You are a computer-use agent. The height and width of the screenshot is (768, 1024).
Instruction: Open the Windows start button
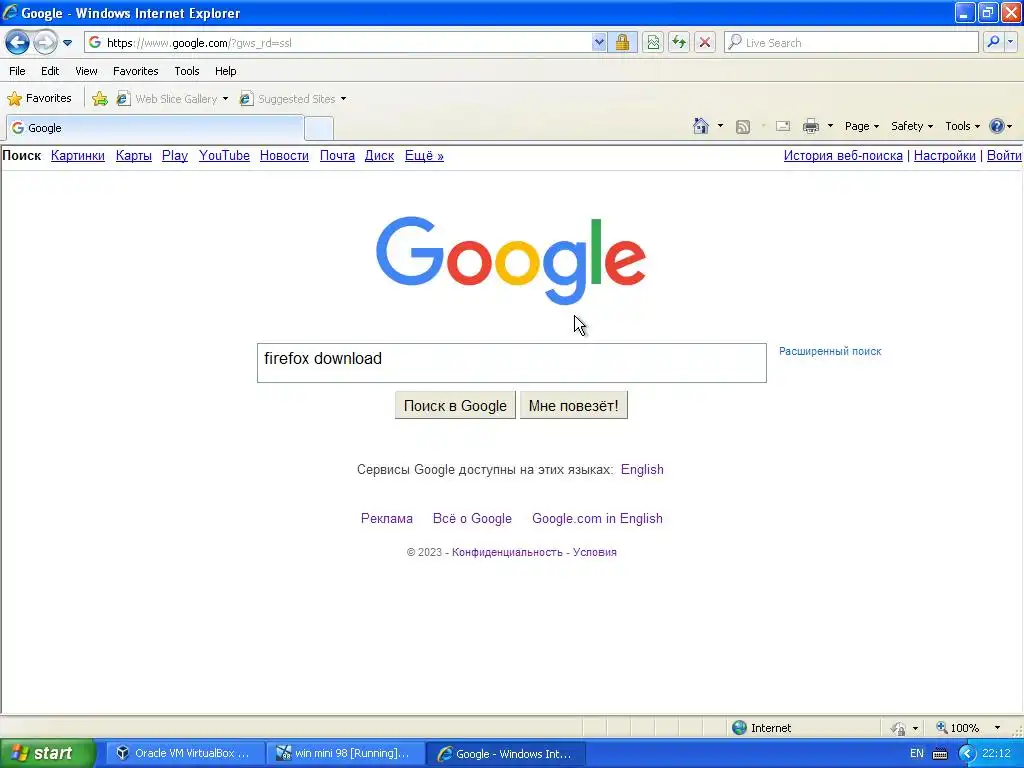(48, 753)
